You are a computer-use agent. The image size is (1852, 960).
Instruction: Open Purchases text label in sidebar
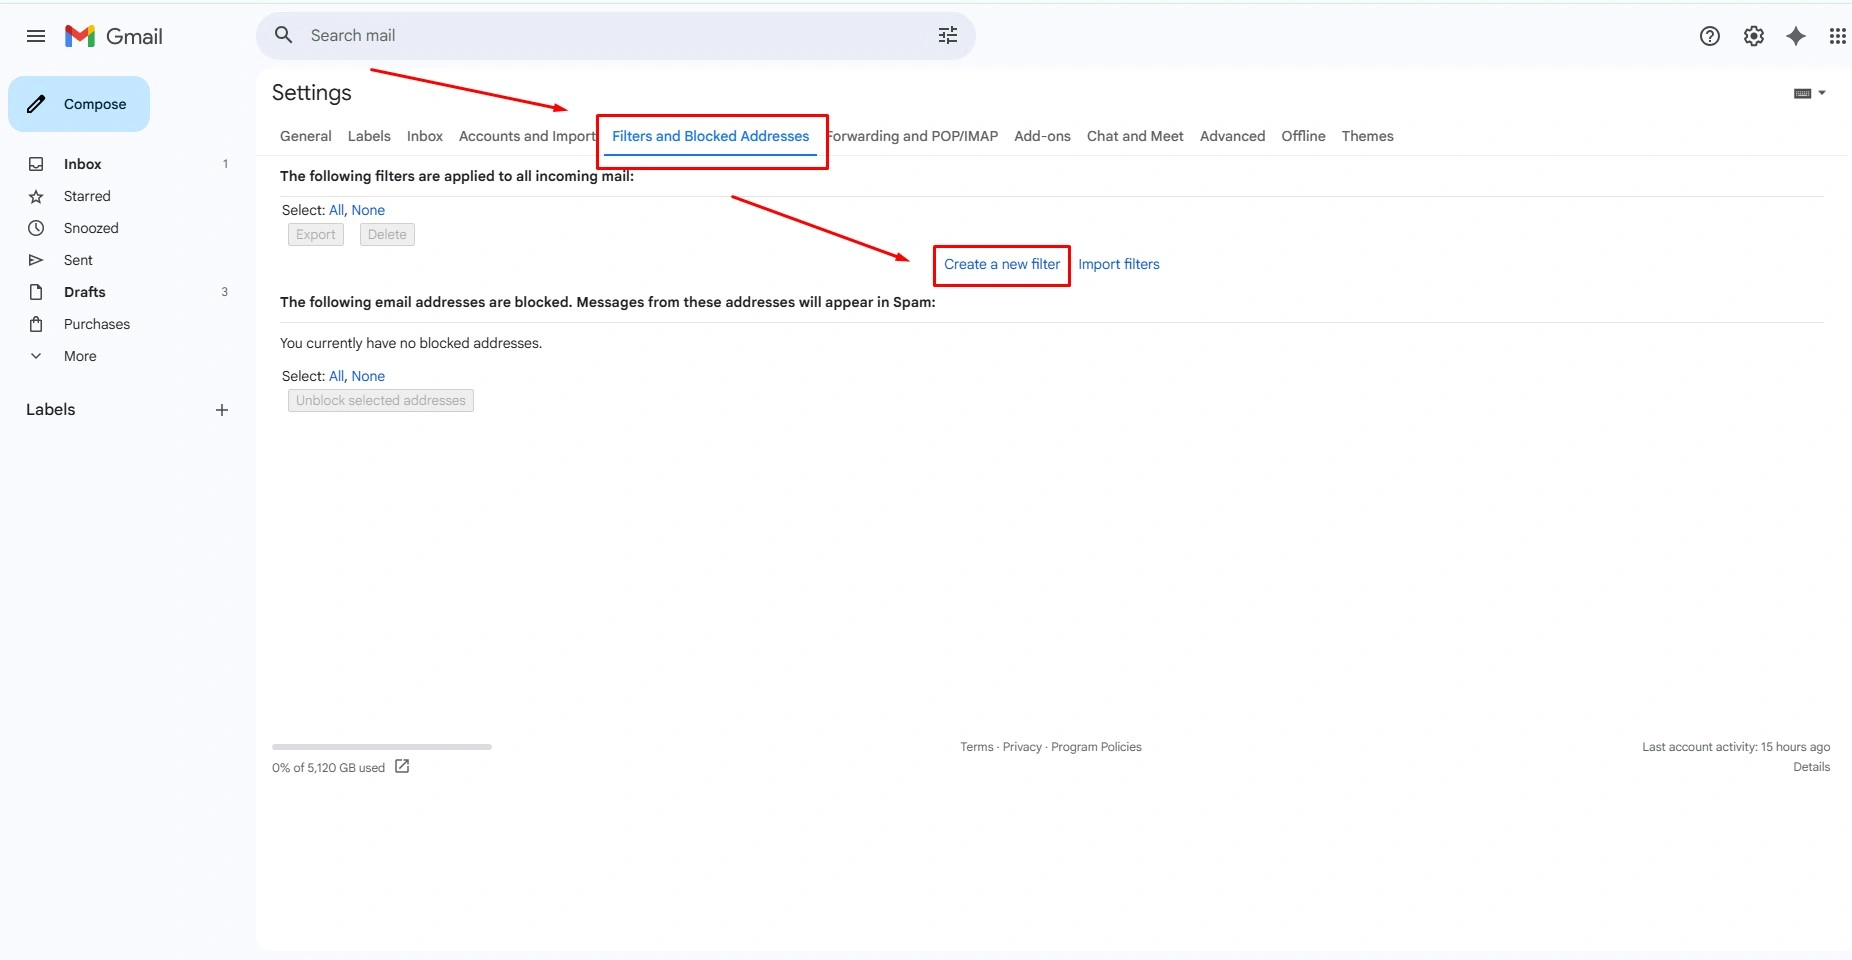(97, 324)
